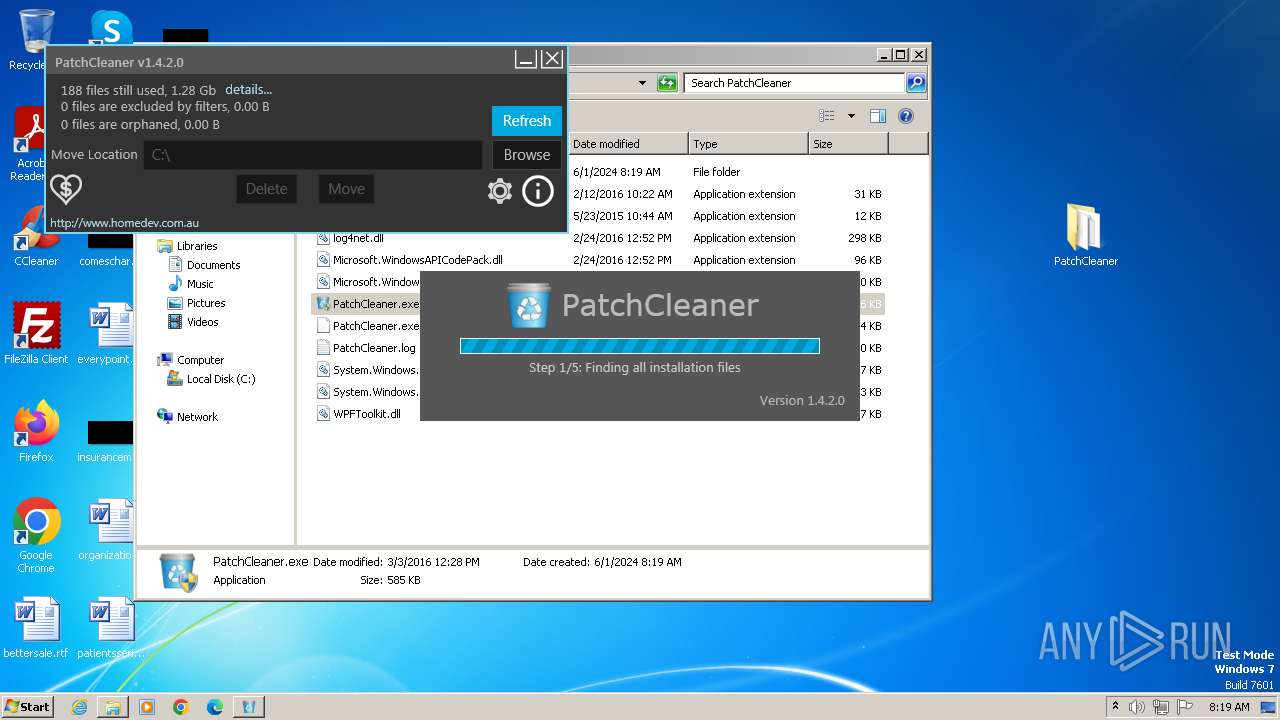Open Documents library in navigation pane
This screenshot has height=720, width=1280.
click(213, 265)
